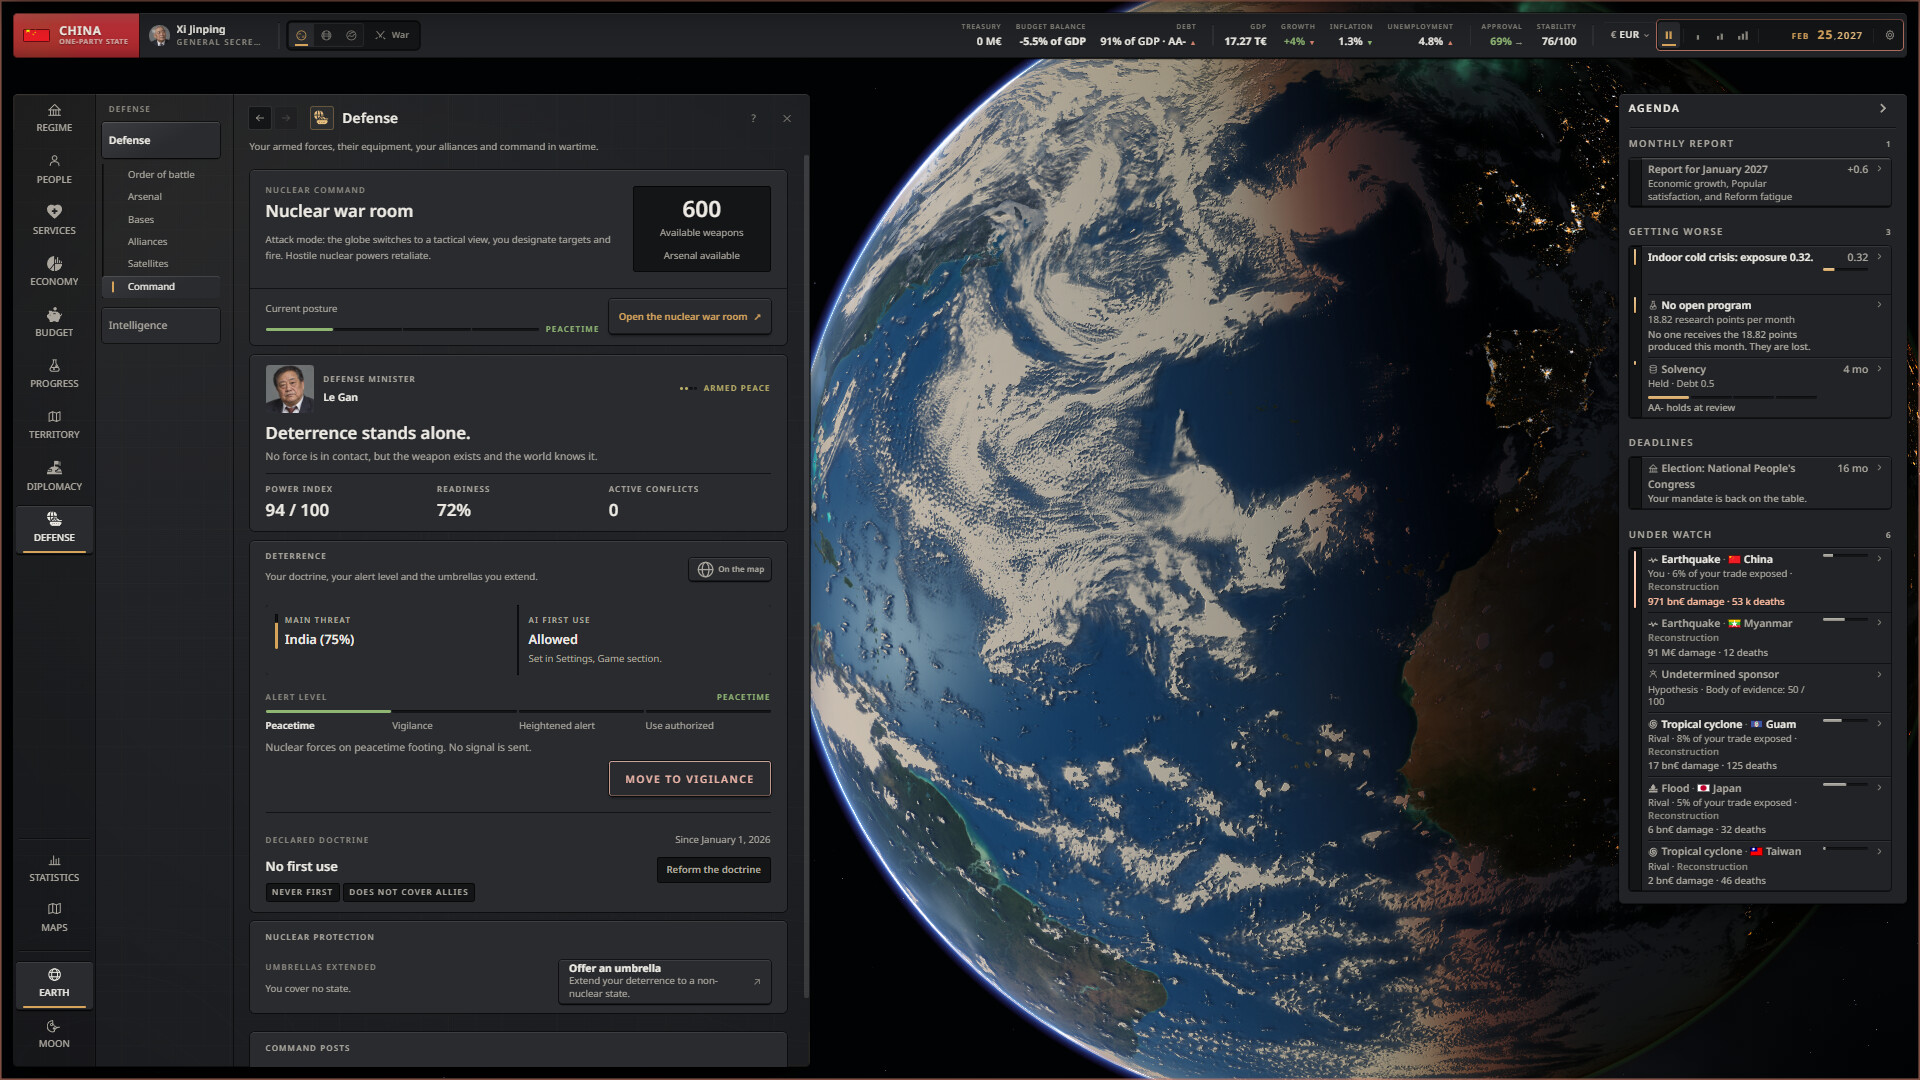Open the Intelligence section tab
Image resolution: width=1920 pixels, height=1080 pixels.
(160, 325)
